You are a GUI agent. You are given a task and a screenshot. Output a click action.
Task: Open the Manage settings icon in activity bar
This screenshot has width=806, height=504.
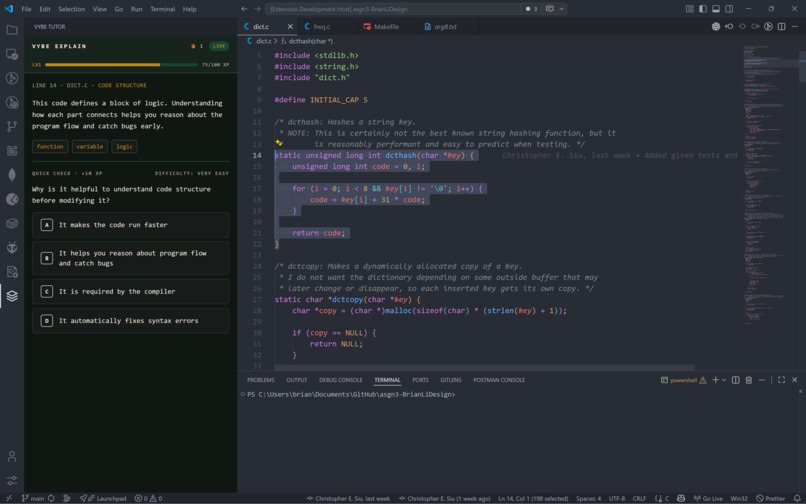(12, 480)
